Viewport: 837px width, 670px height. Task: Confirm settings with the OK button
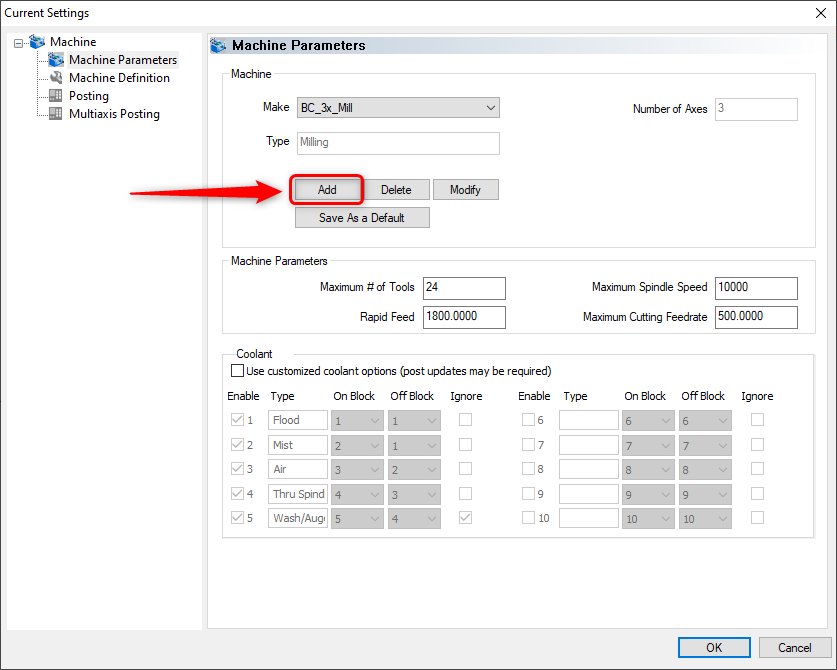[714, 648]
